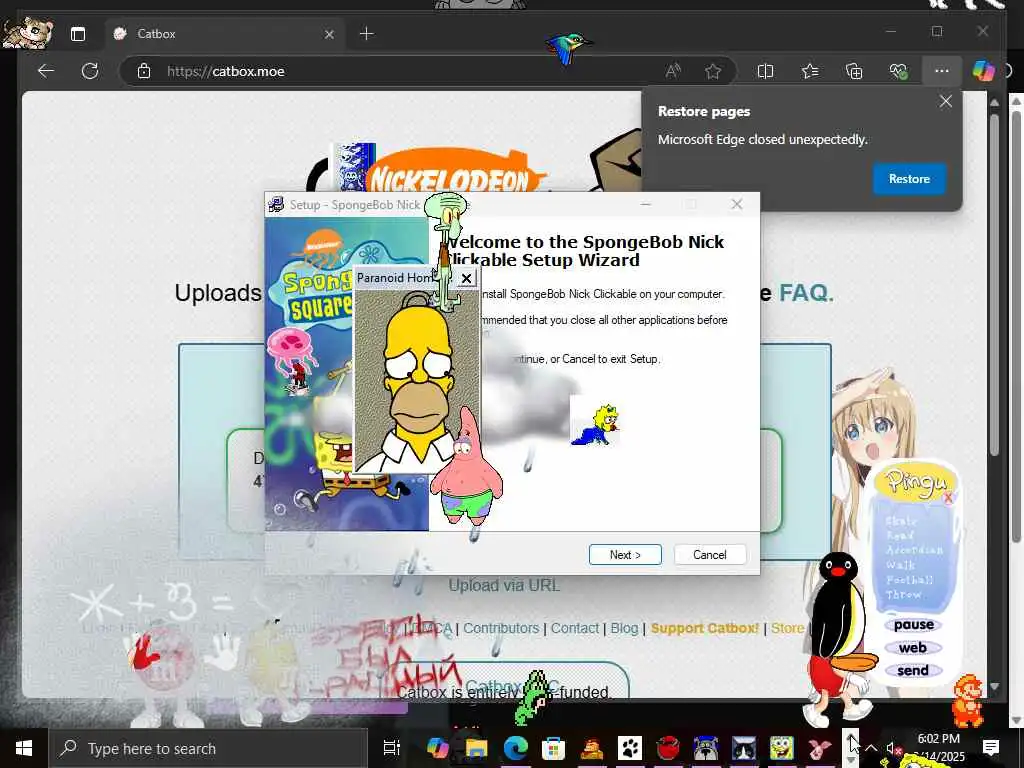Click web button on Pingu panel
The height and width of the screenshot is (768, 1024).
click(912, 648)
